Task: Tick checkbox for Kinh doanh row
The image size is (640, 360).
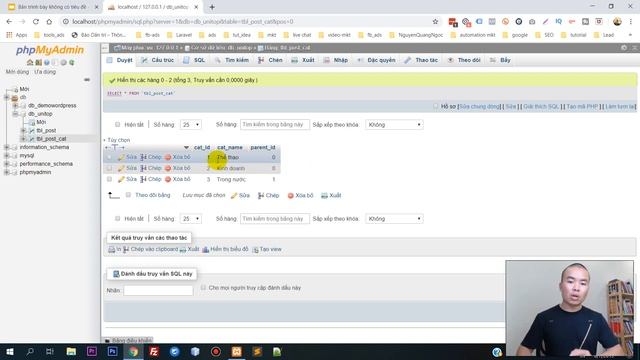Action: (109, 168)
